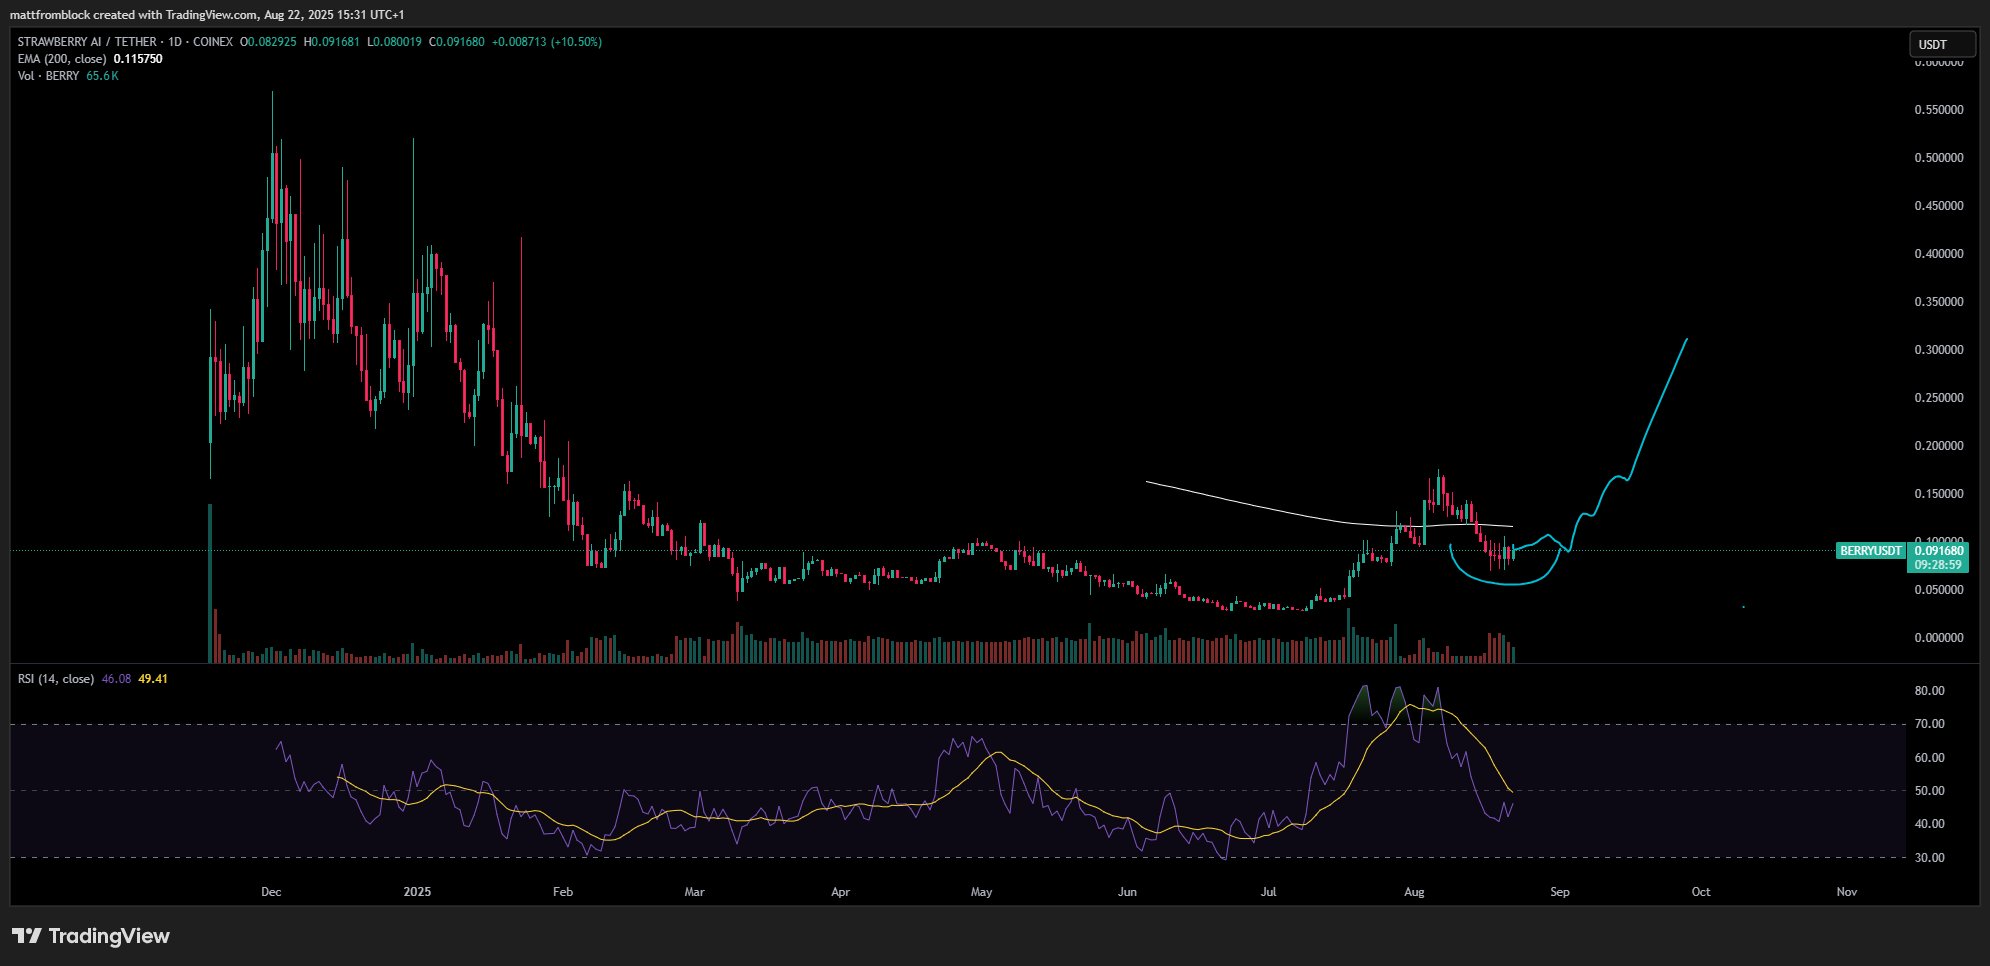Click the 0.150000 price axis label
1990x966 pixels.
coord(1939,494)
